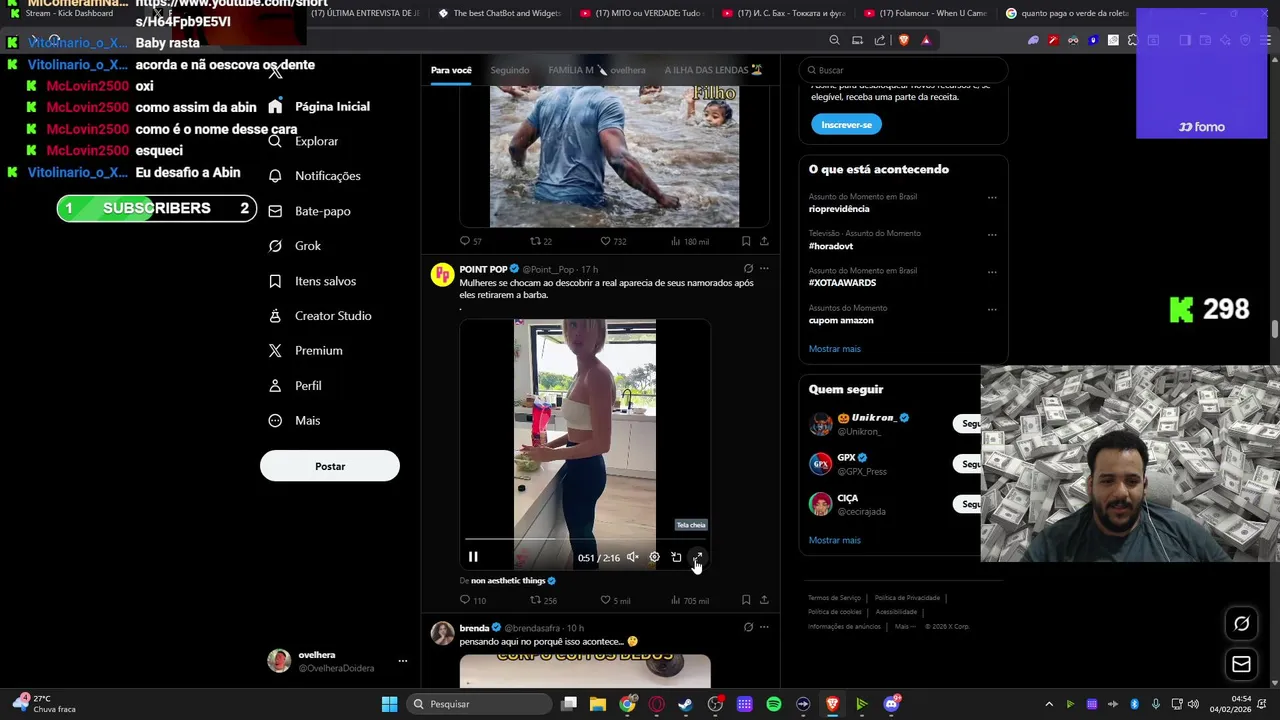The width and height of the screenshot is (1280, 720).
Task: Bookmark the flood video post
Action: [x=746, y=241]
